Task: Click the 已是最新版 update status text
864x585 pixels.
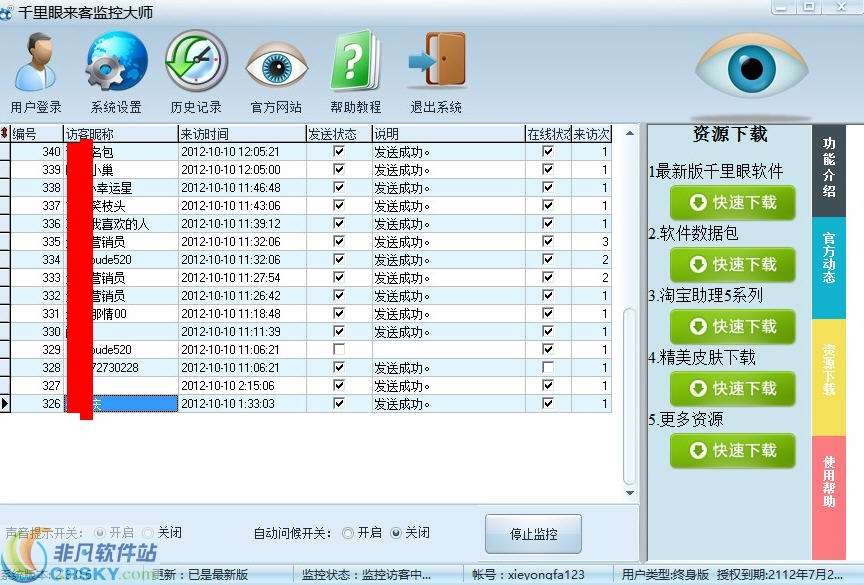Action: [x=218, y=575]
